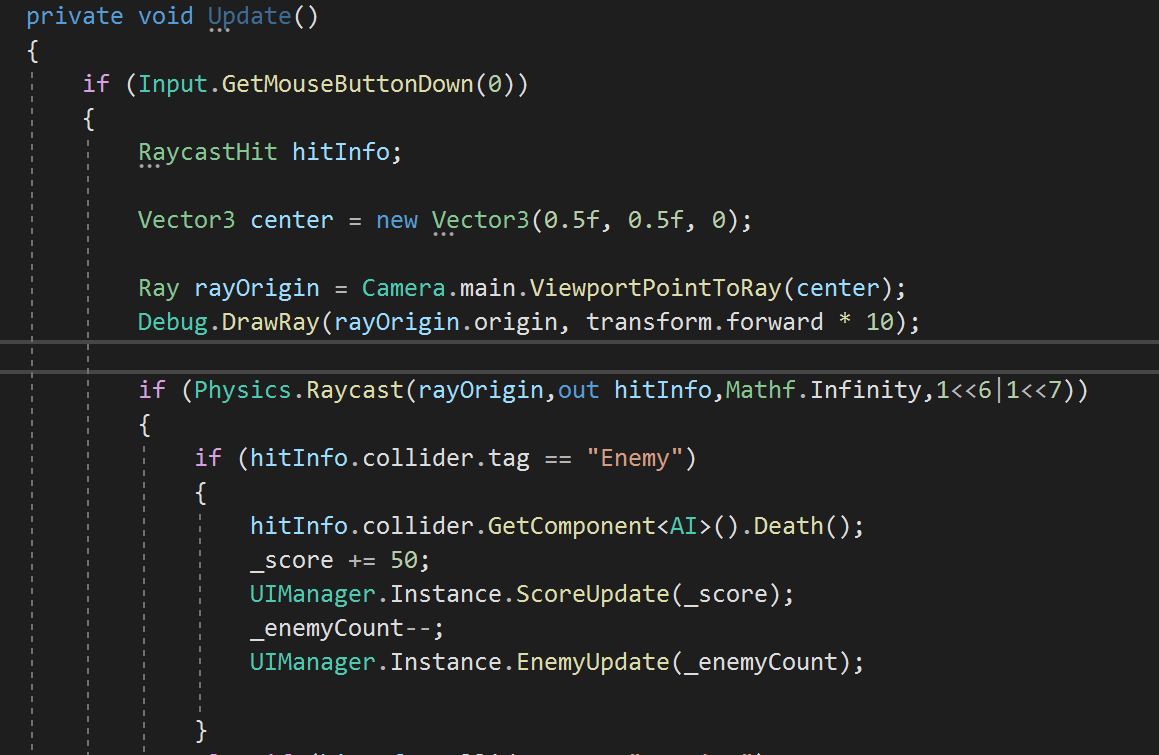Select the center variable name
Image resolution: width=1159 pixels, height=755 pixels.
click(291, 219)
